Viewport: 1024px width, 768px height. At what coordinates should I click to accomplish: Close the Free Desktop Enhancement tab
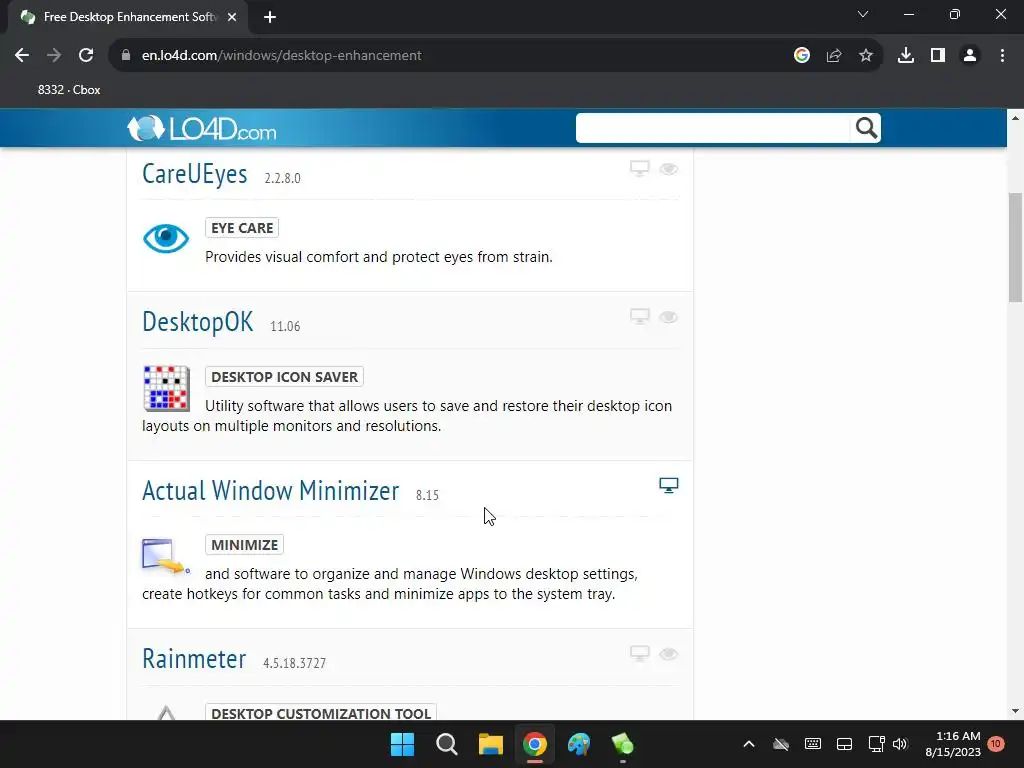coord(232,17)
